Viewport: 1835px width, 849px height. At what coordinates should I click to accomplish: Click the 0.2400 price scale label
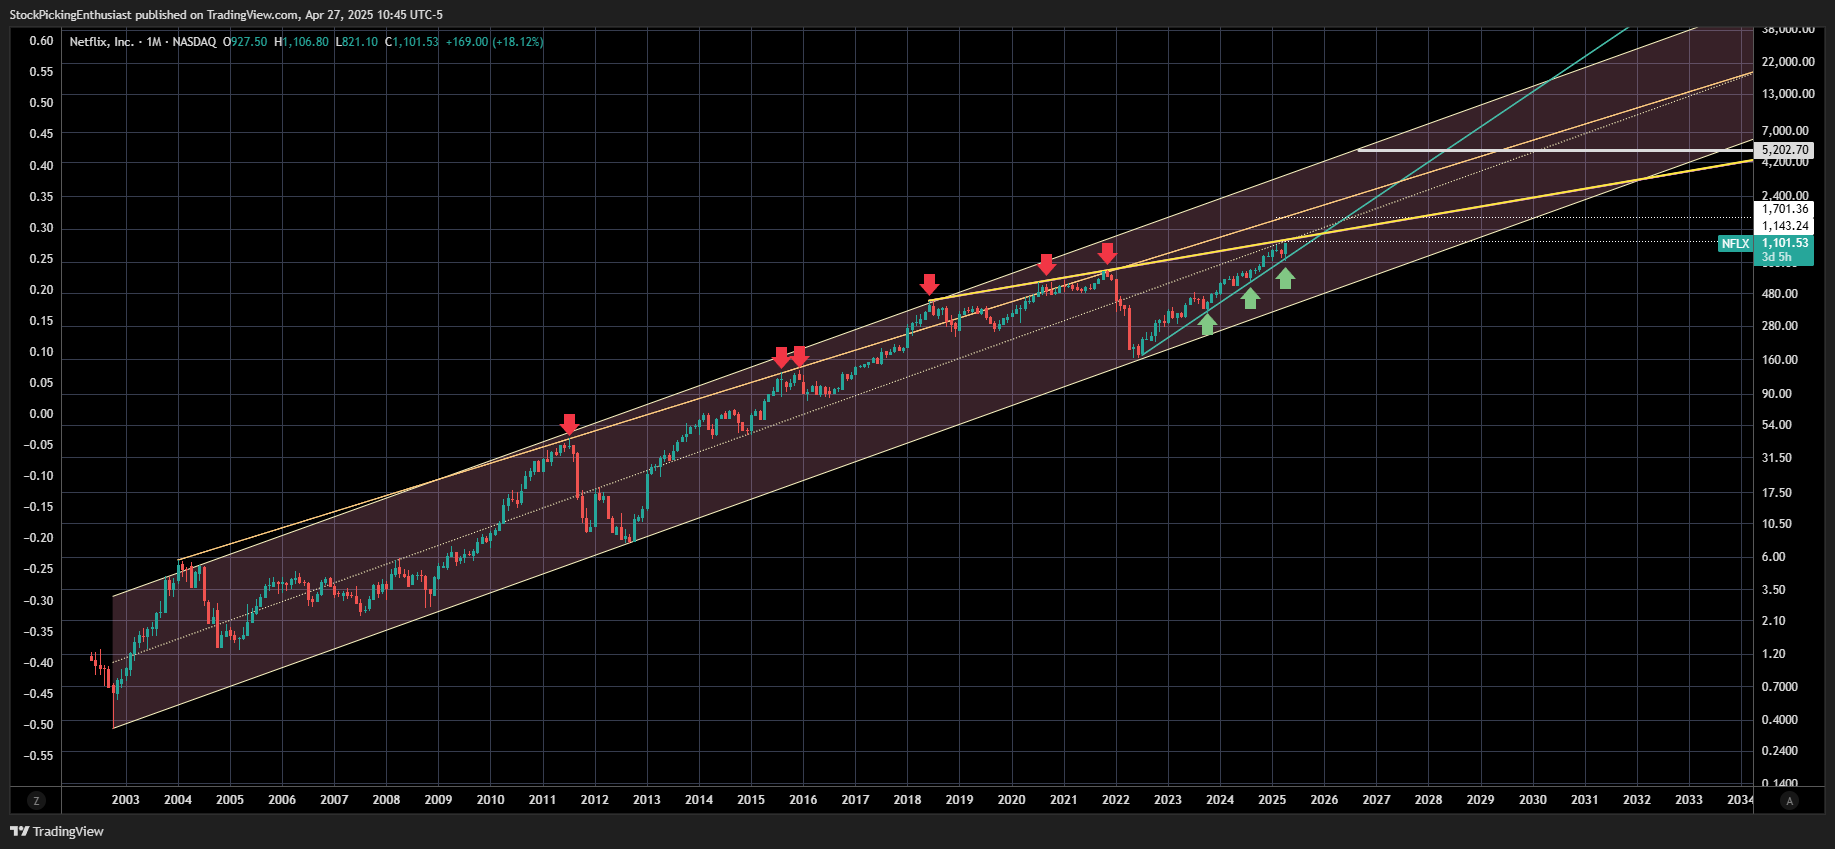click(1779, 751)
